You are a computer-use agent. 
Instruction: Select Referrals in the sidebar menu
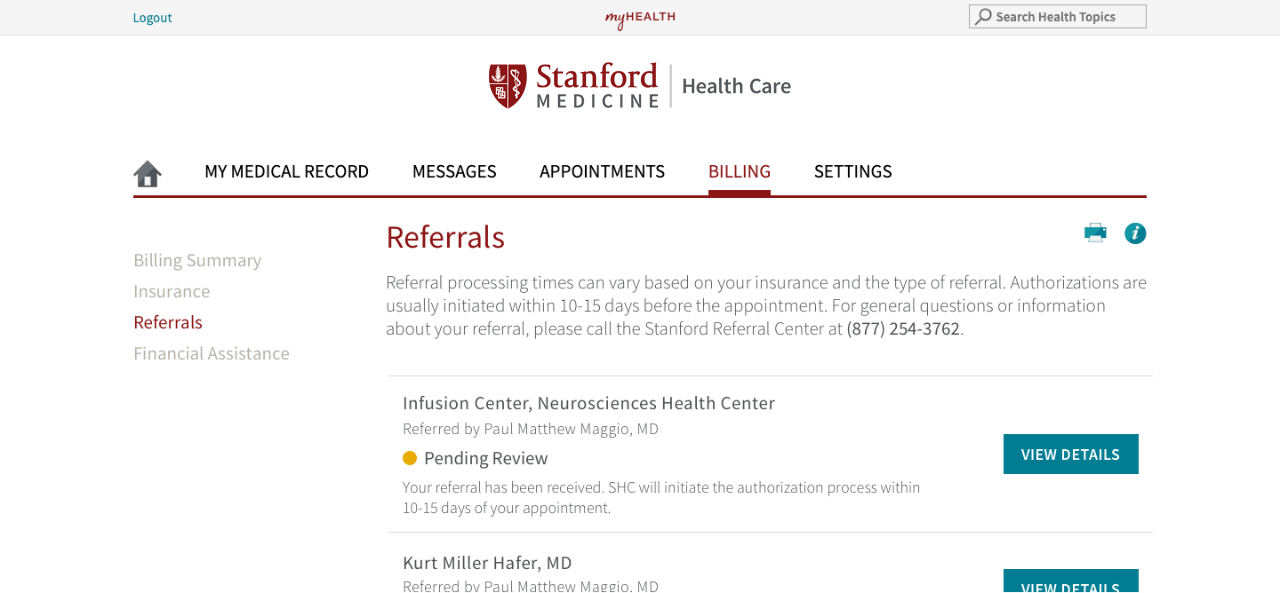(168, 322)
